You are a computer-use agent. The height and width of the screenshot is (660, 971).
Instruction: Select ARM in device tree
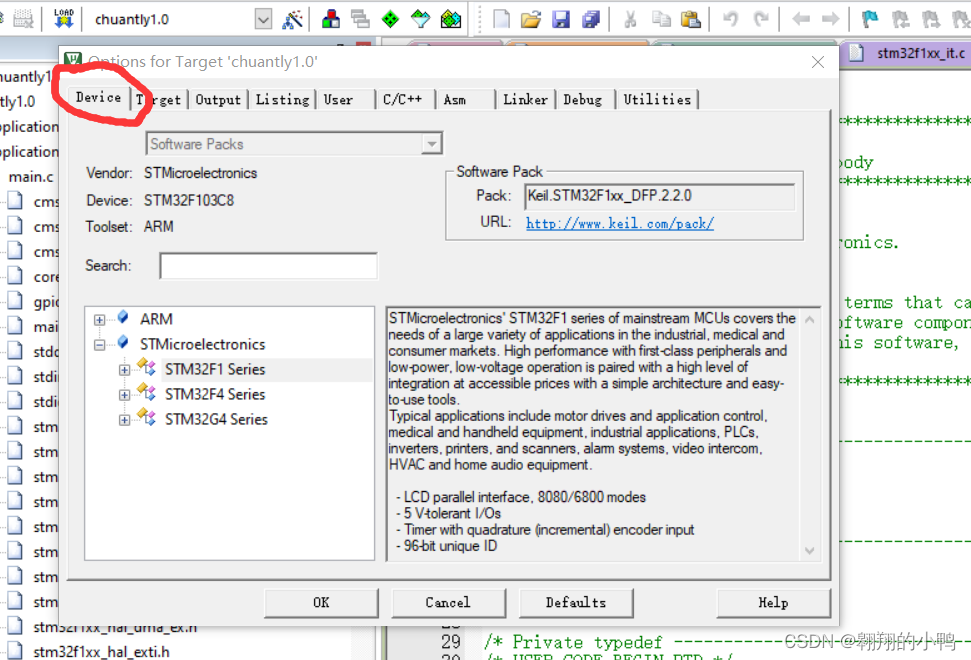coord(156,319)
